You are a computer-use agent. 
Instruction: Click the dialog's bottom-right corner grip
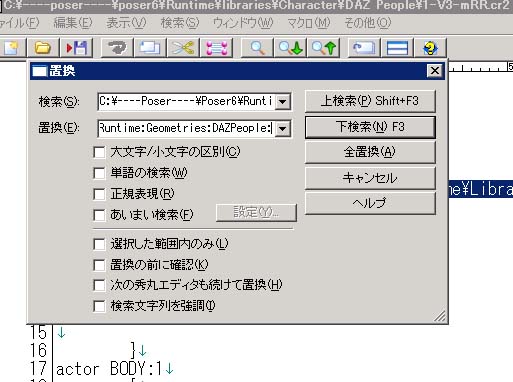pos(440,316)
